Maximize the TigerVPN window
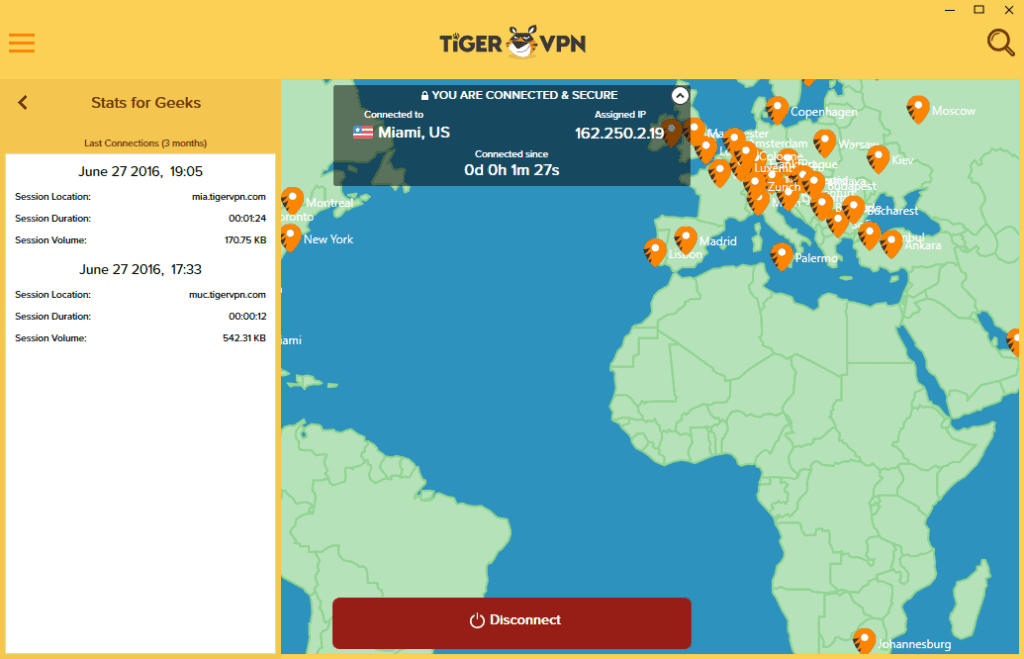This screenshot has width=1024, height=659. [979, 10]
